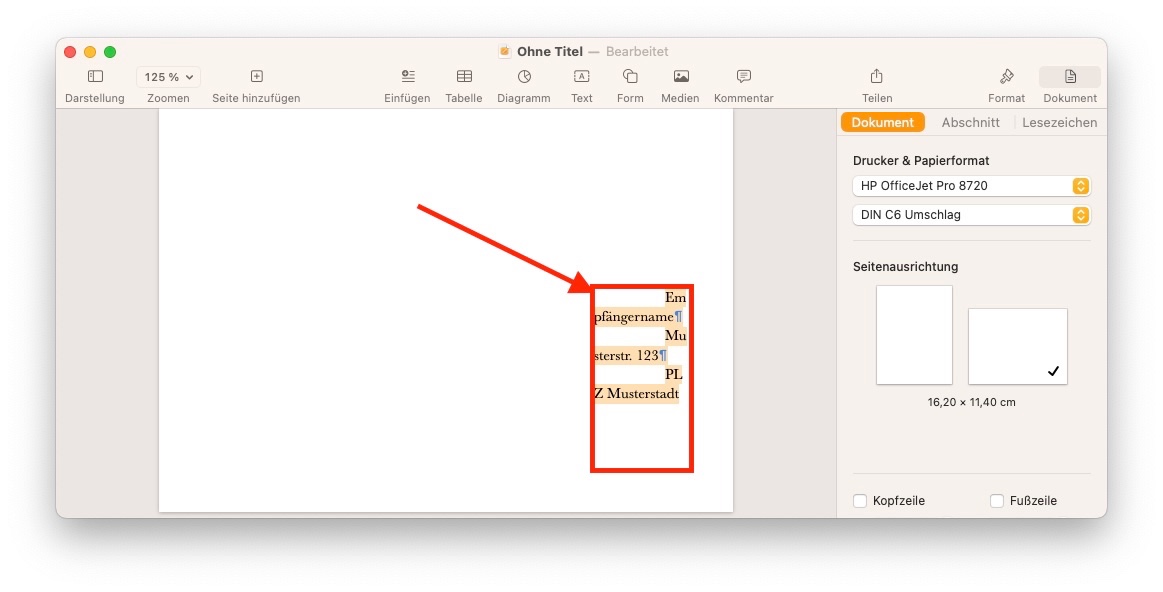Image resolution: width=1163 pixels, height=592 pixels.
Task: Switch to the Lesezeichen tab
Action: pyautogui.click(x=1059, y=122)
